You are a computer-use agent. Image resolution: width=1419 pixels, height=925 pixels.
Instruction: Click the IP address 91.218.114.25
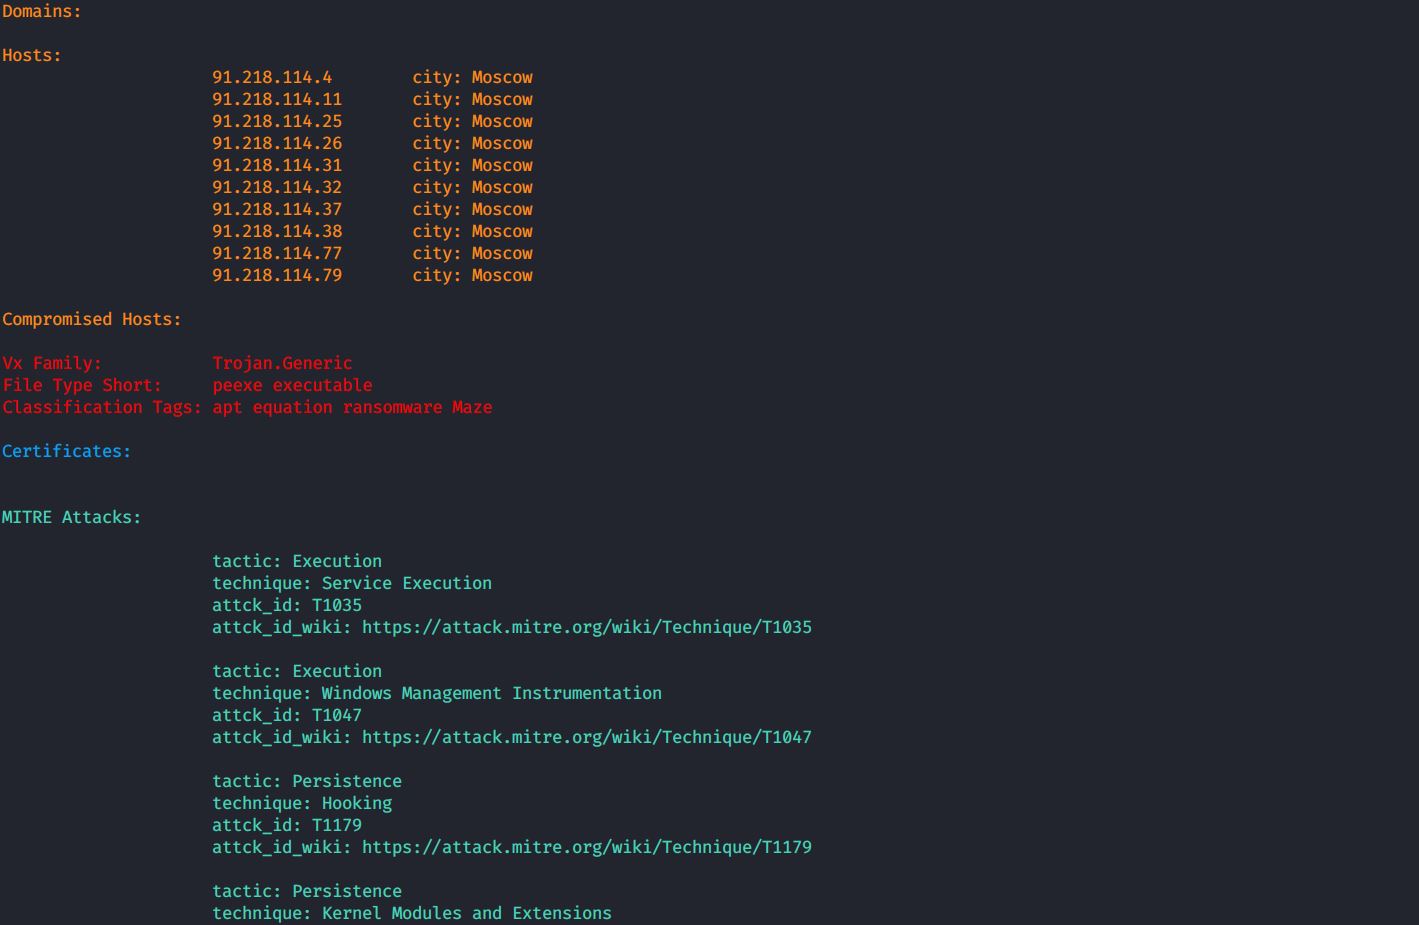coord(277,122)
